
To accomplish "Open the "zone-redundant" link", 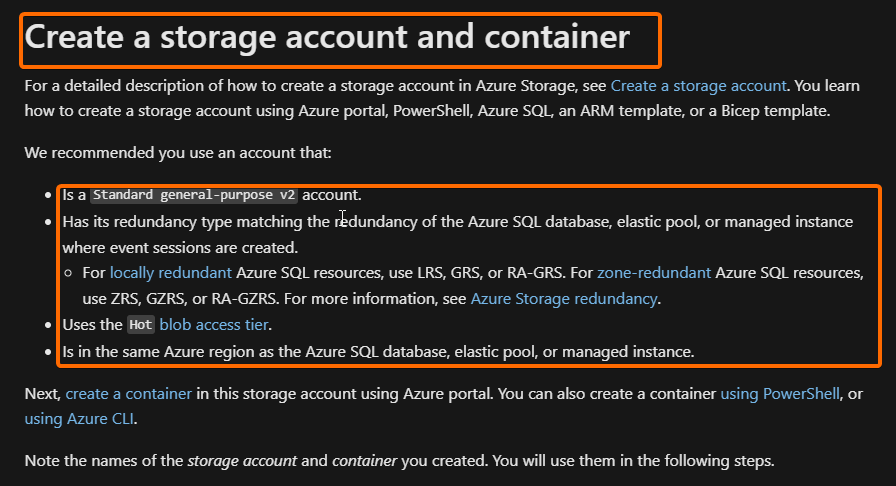I will click(654, 272).
